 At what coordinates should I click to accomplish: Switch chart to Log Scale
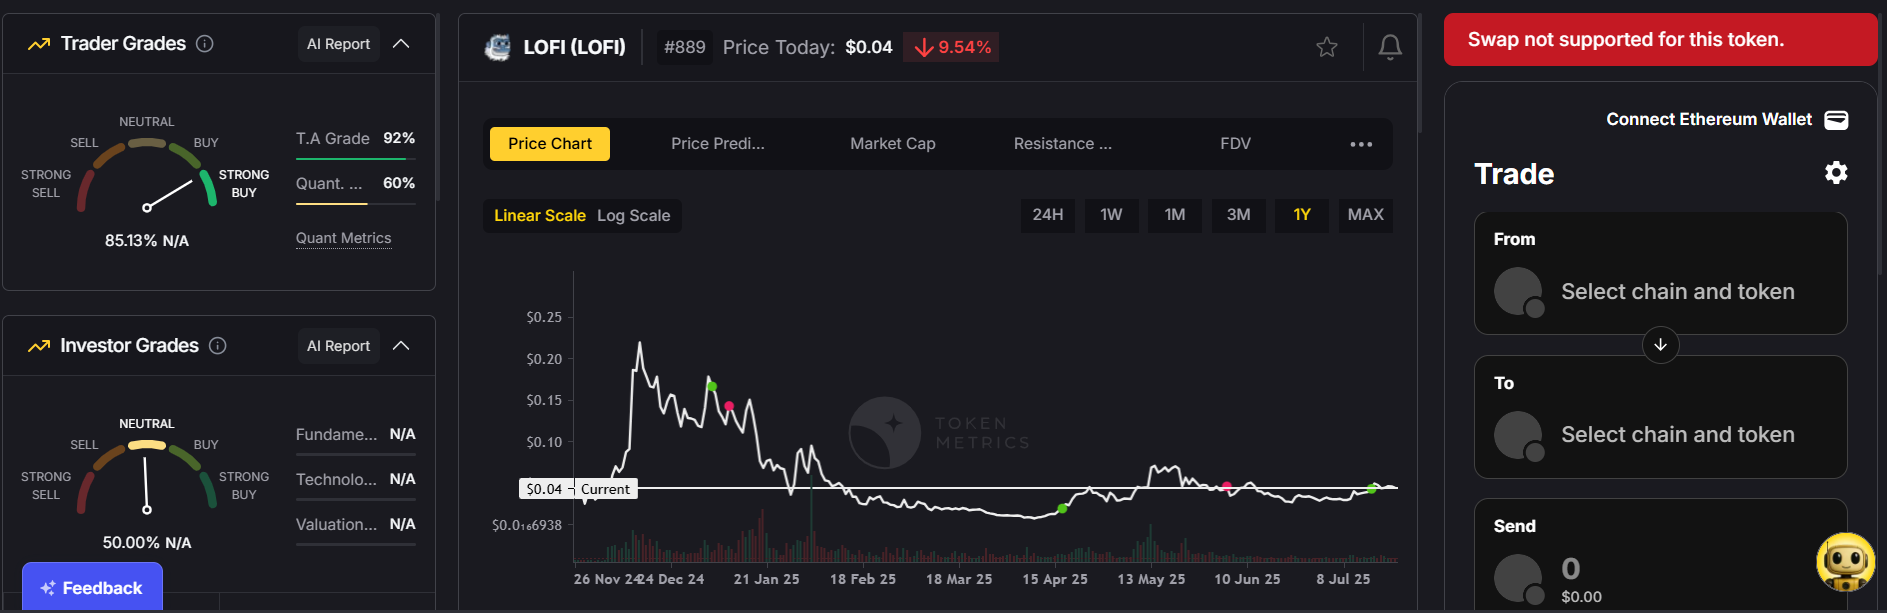tap(634, 216)
